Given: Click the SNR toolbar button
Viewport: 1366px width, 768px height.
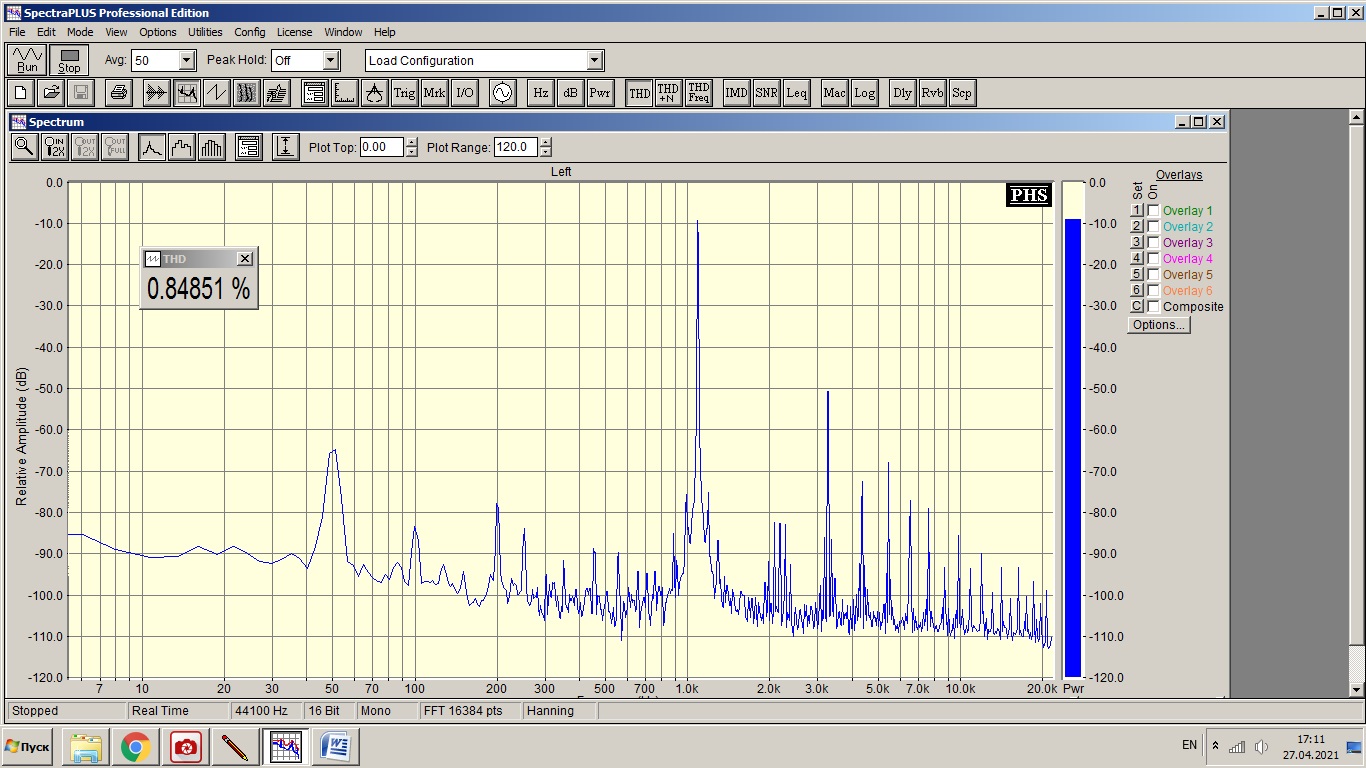Looking at the screenshot, I should click(x=767, y=93).
